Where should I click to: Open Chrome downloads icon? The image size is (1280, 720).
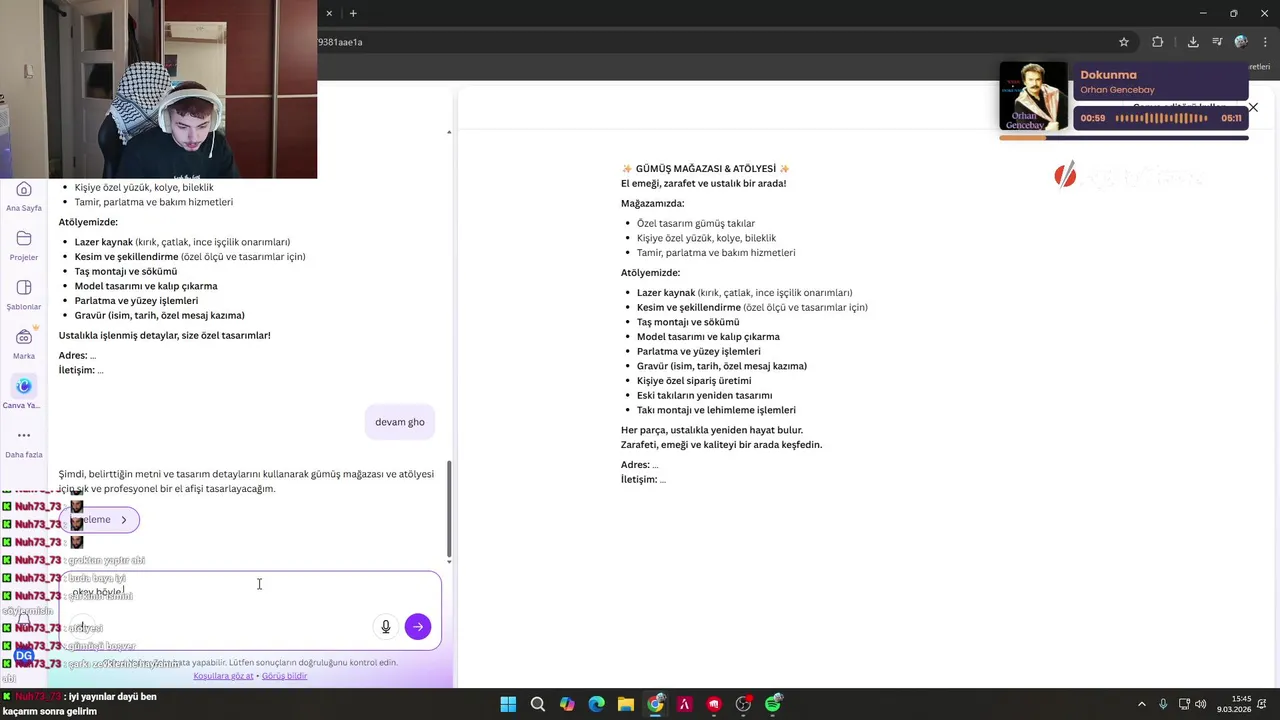tap(1193, 42)
